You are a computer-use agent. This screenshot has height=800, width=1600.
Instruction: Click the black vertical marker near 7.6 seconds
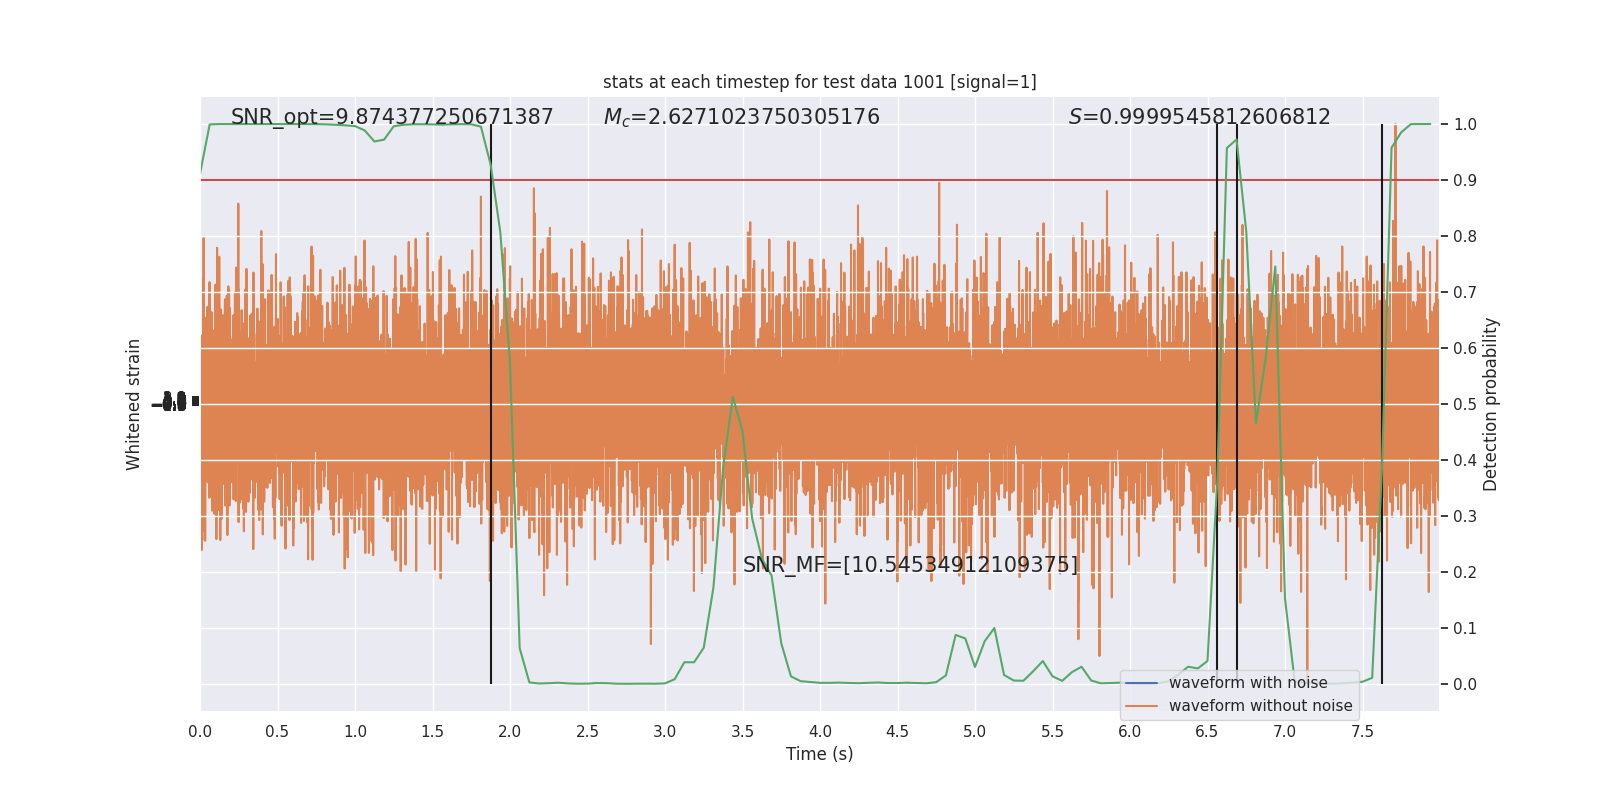(1382, 404)
